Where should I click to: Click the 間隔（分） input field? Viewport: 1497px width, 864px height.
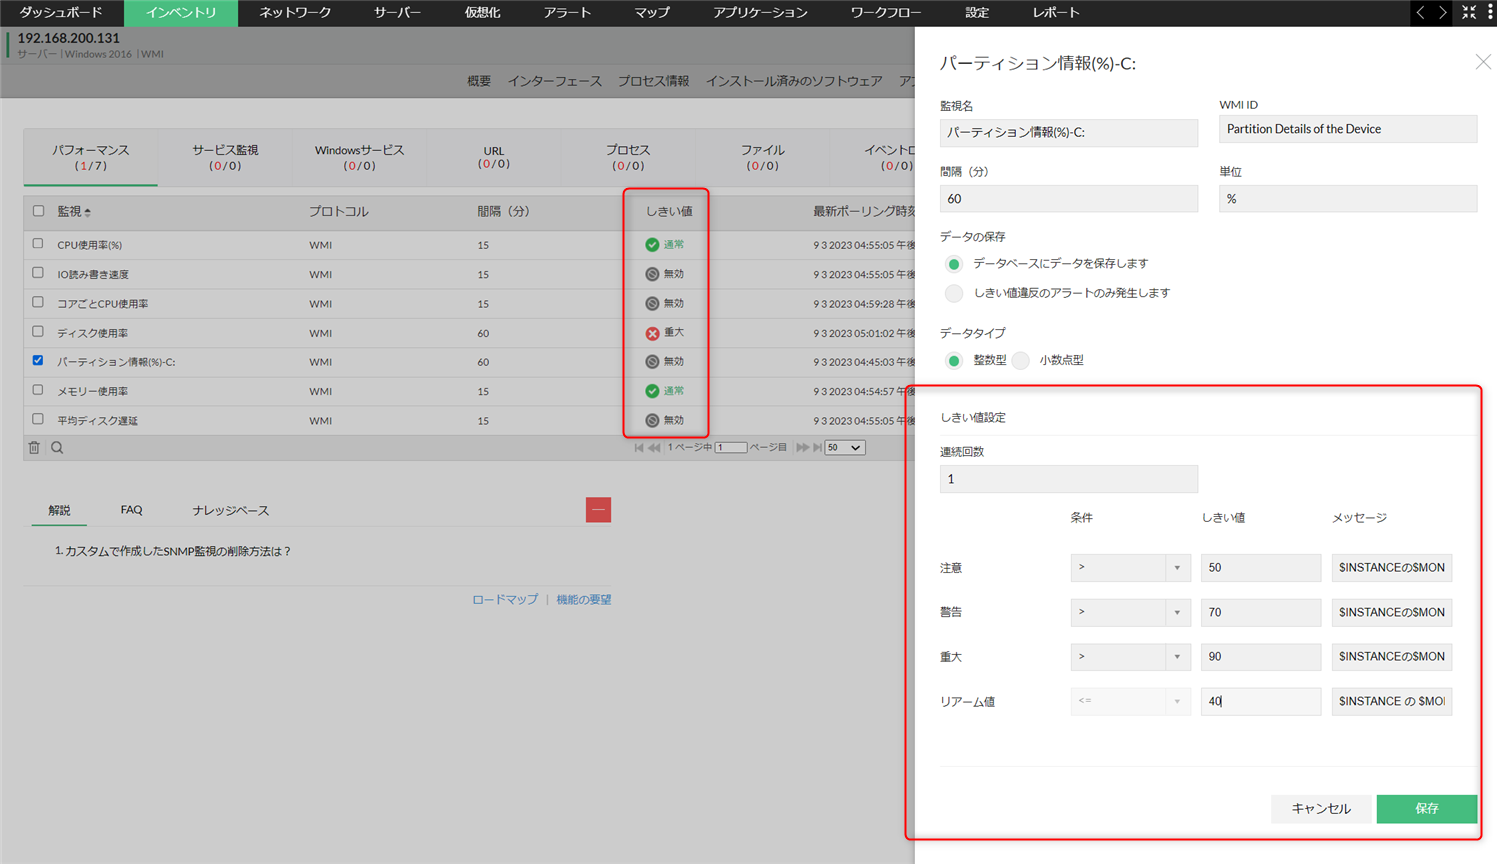click(1069, 199)
